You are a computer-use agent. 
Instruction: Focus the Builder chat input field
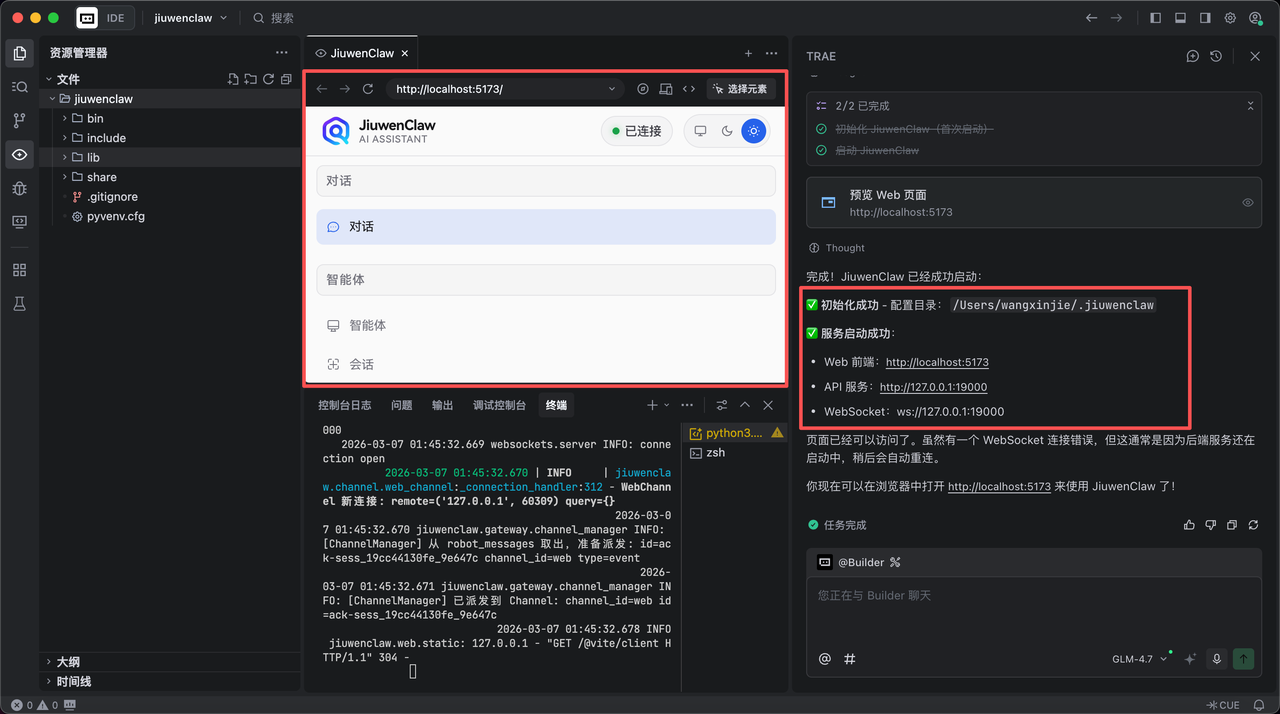(x=1034, y=612)
